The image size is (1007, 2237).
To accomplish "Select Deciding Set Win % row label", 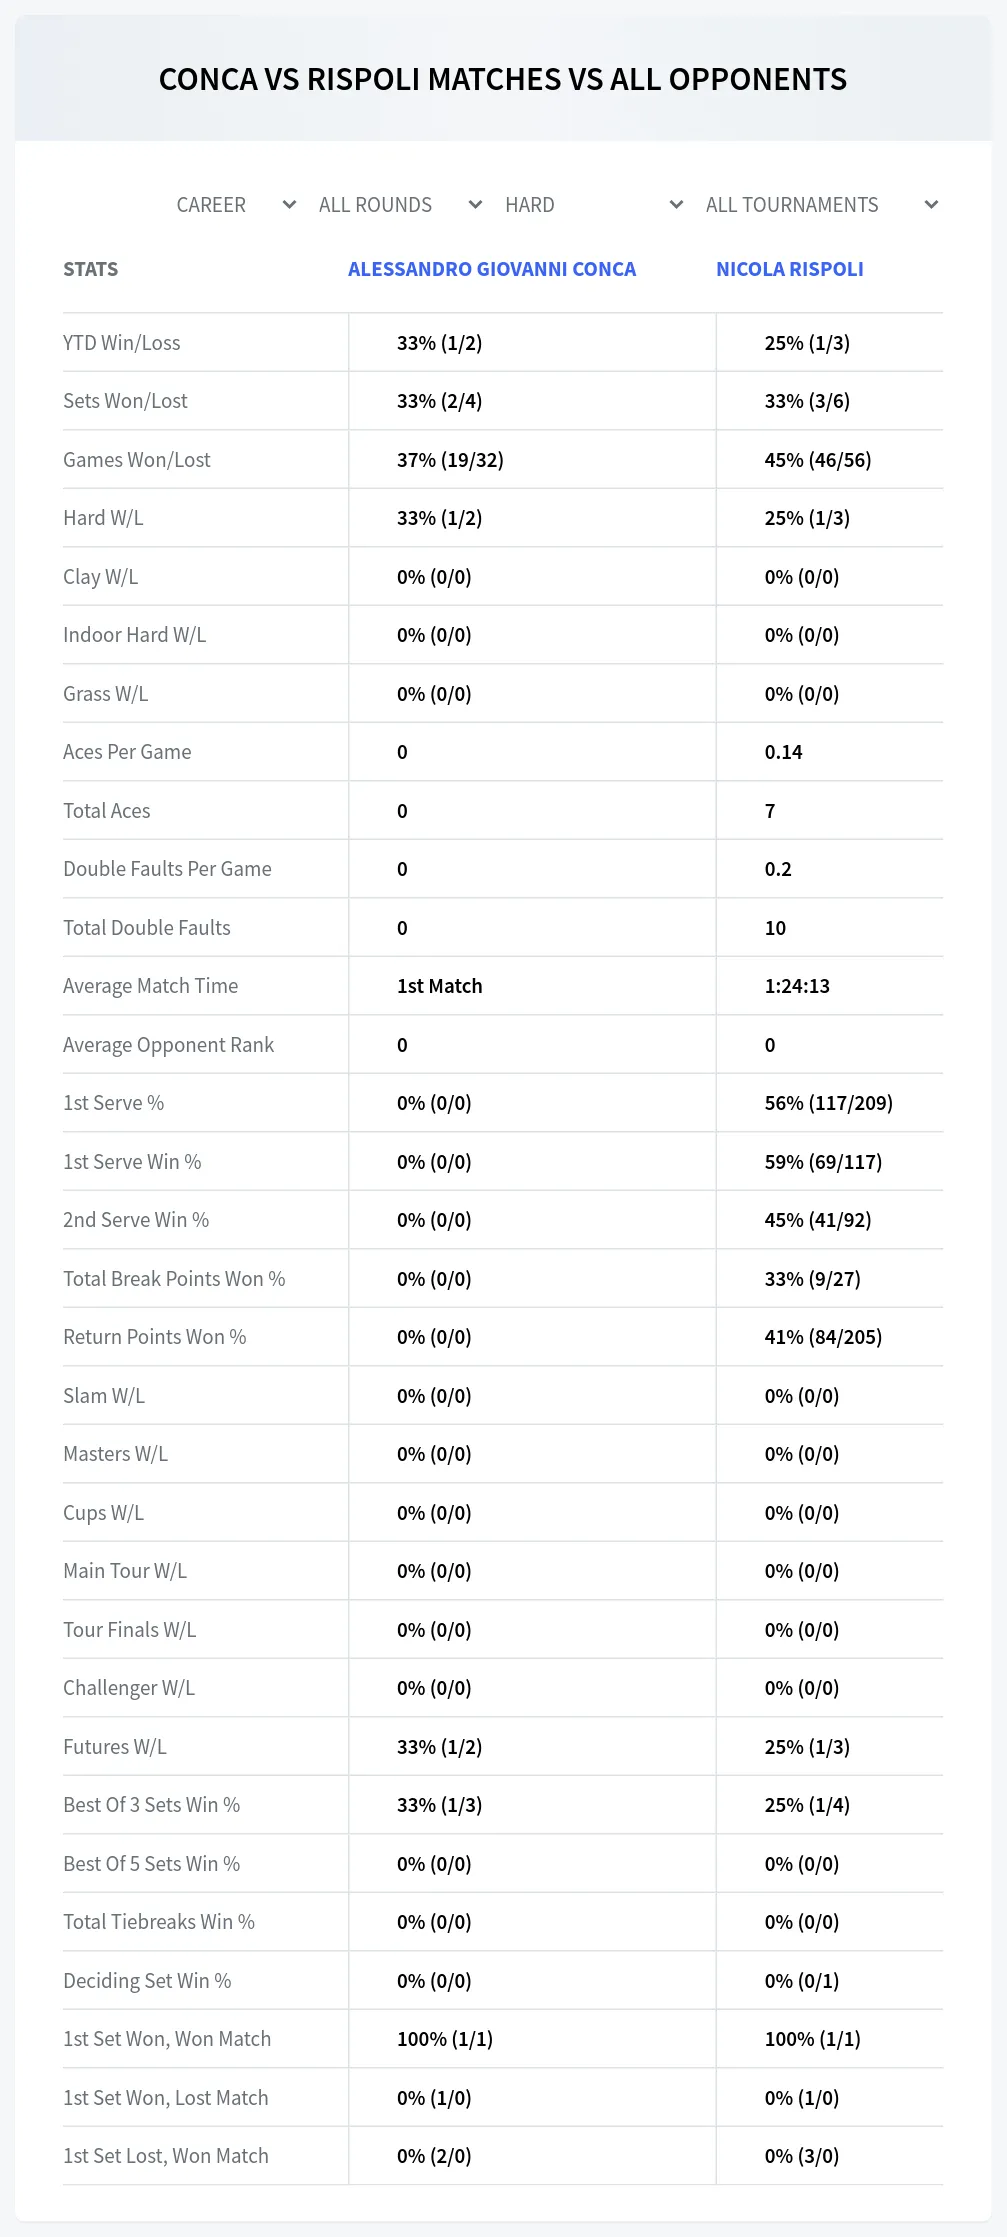I will [147, 1981].
